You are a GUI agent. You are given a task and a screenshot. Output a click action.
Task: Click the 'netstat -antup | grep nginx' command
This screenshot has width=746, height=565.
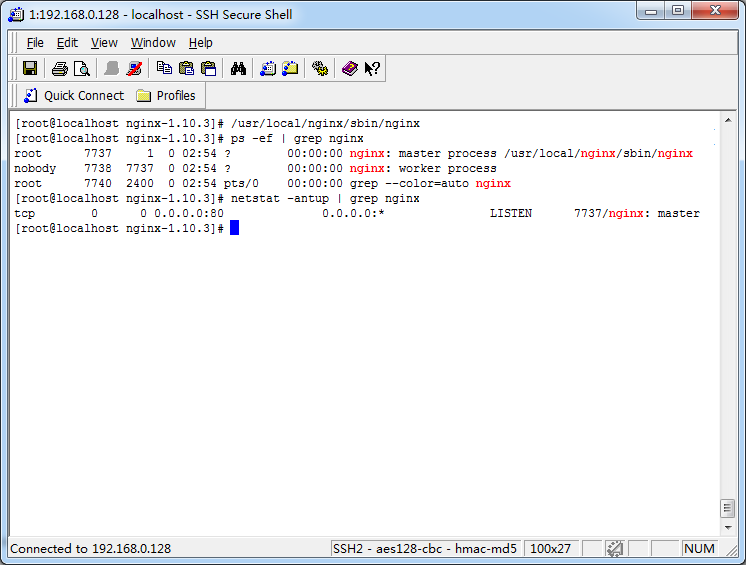coord(325,198)
